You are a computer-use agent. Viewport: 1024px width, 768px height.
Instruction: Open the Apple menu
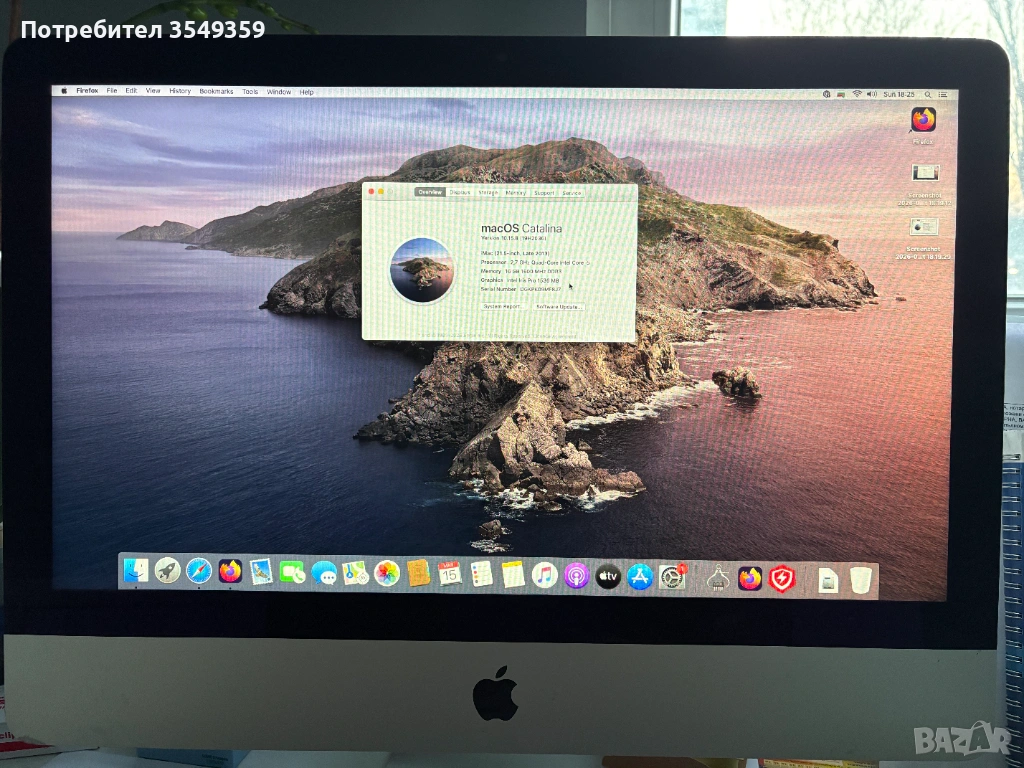[64, 90]
